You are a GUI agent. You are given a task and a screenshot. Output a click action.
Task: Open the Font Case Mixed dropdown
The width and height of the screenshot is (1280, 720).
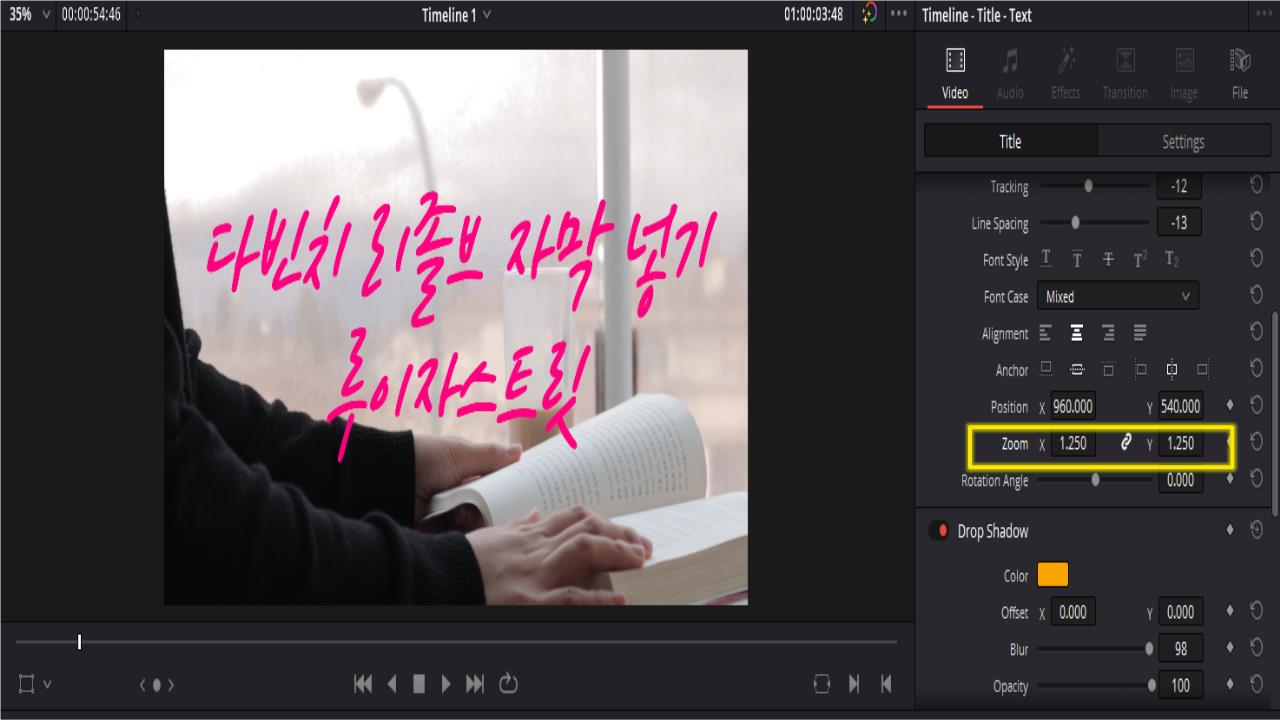coord(1118,297)
